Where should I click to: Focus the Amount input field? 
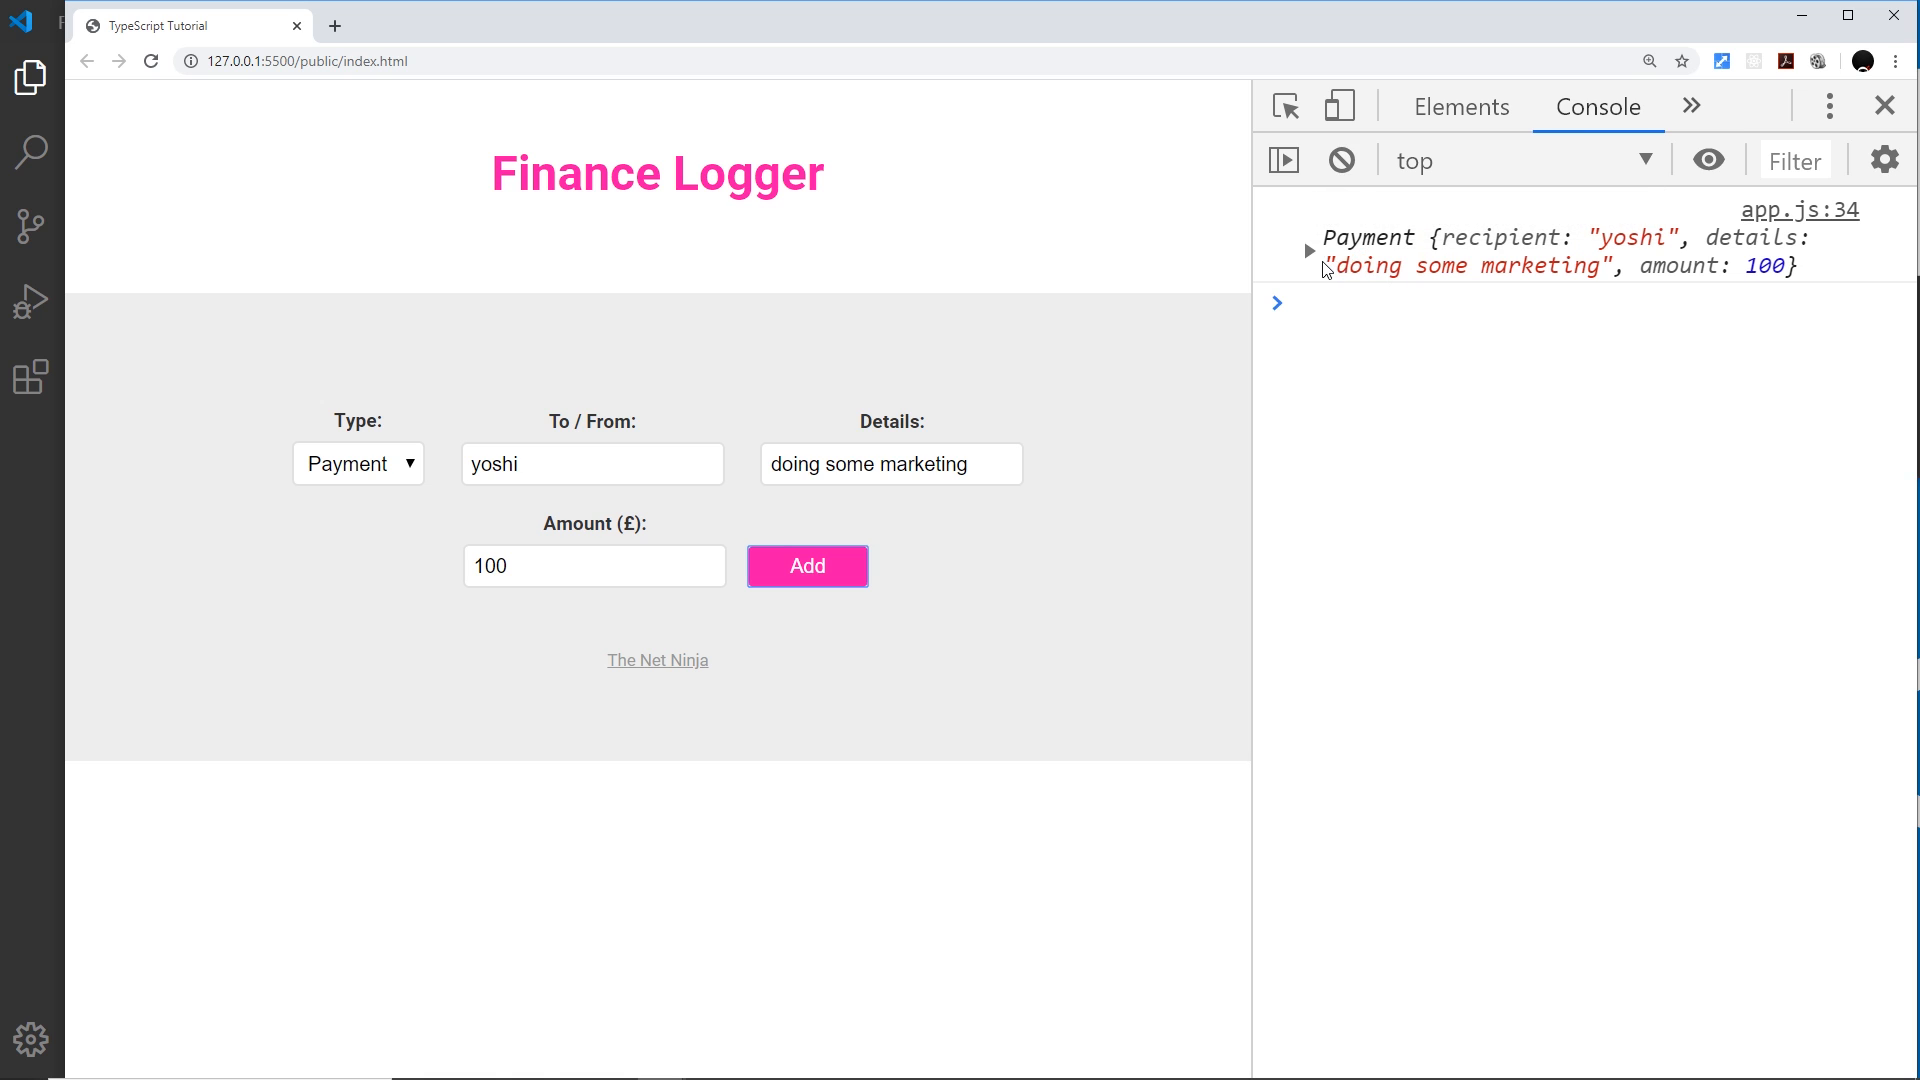click(x=595, y=566)
